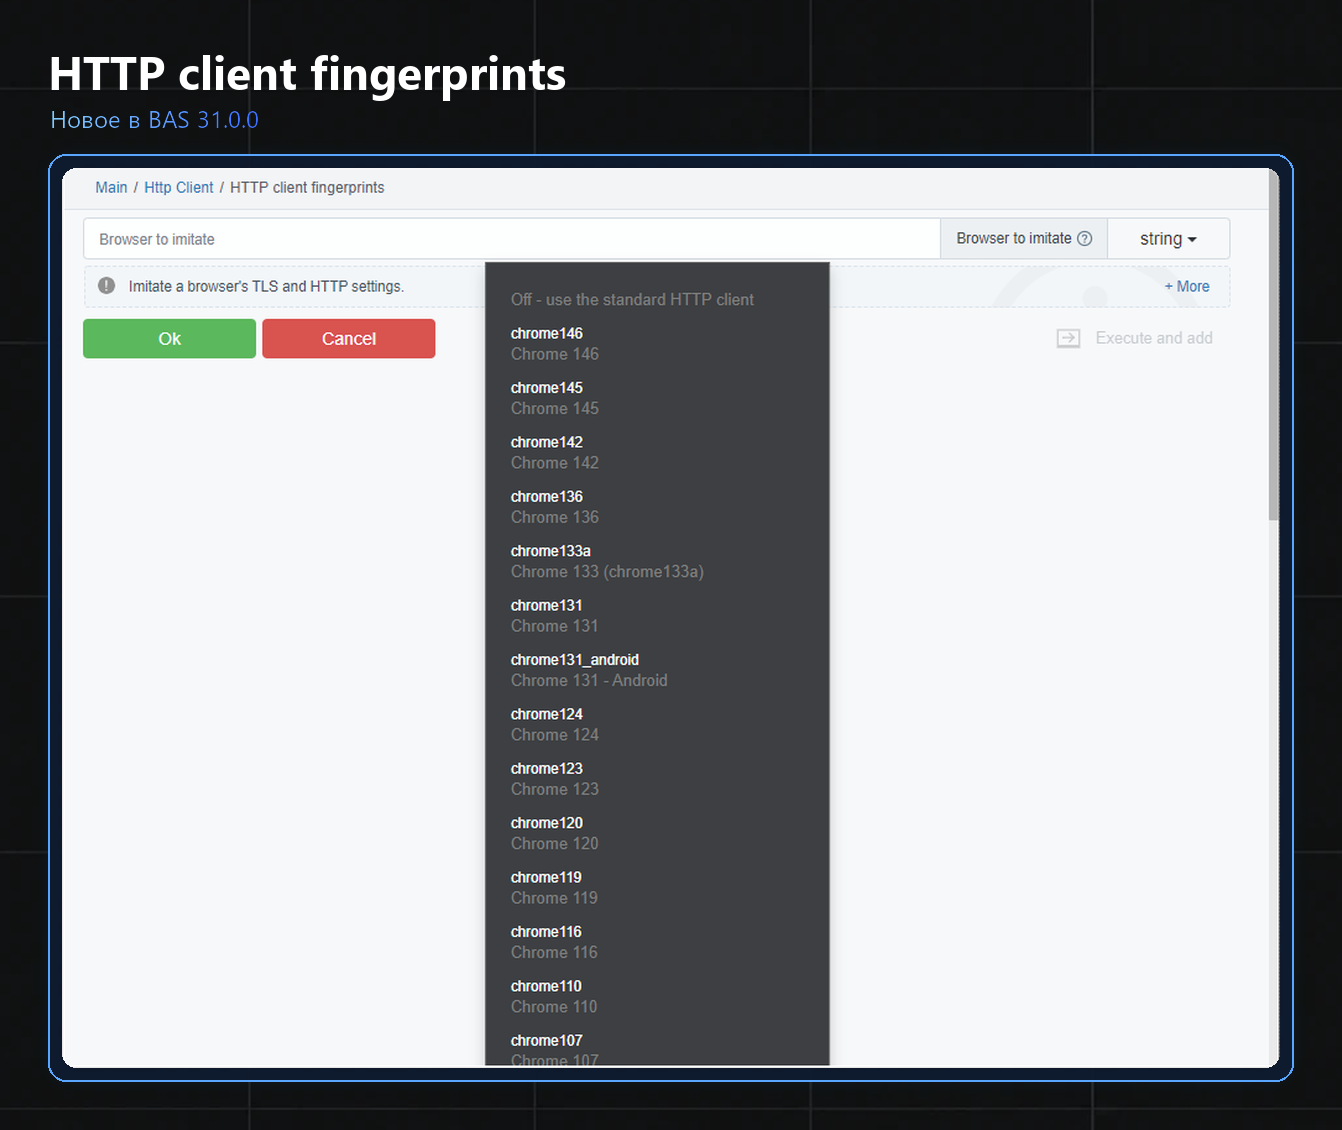
Task: Open the string type dropdown
Action: pyautogui.click(x=1168, y=239)
